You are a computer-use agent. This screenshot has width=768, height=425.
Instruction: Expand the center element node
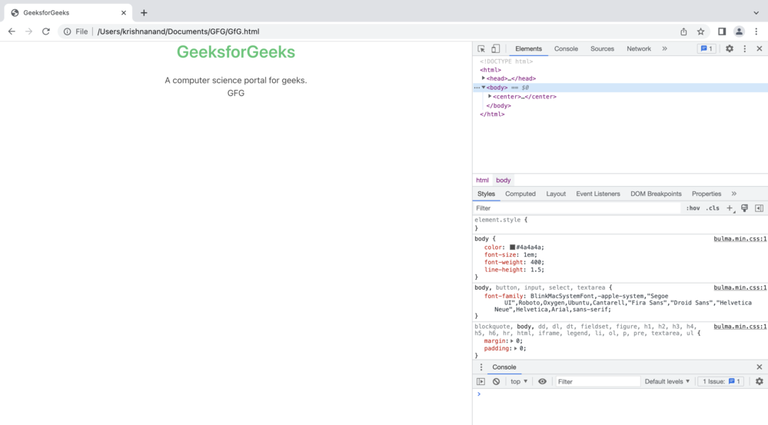tap(489, 96)
